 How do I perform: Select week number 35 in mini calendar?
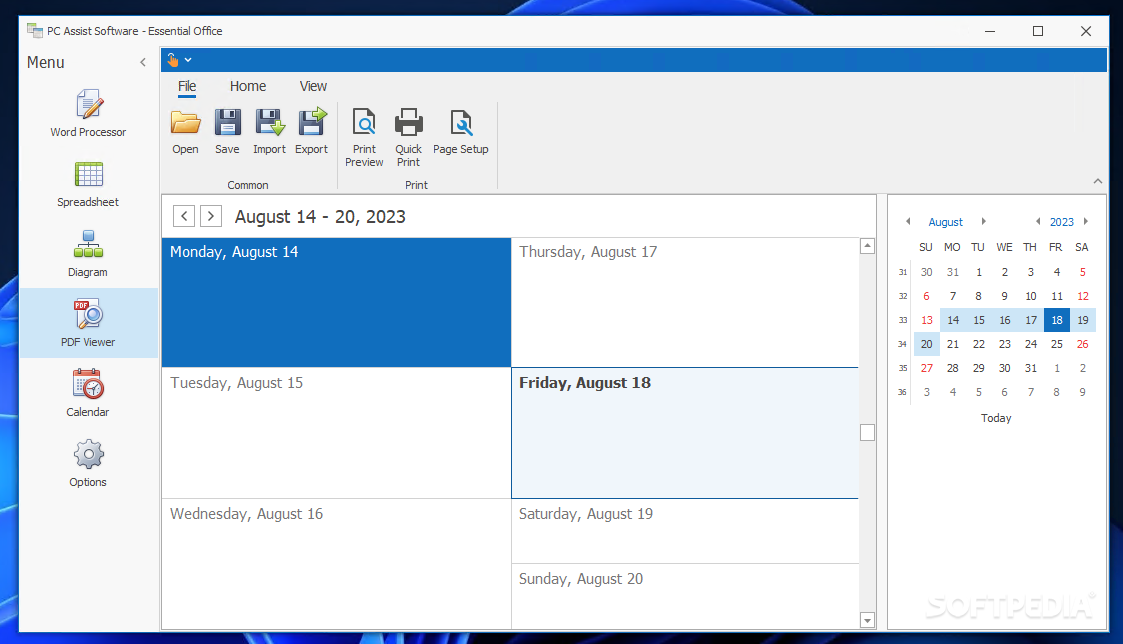902,368
